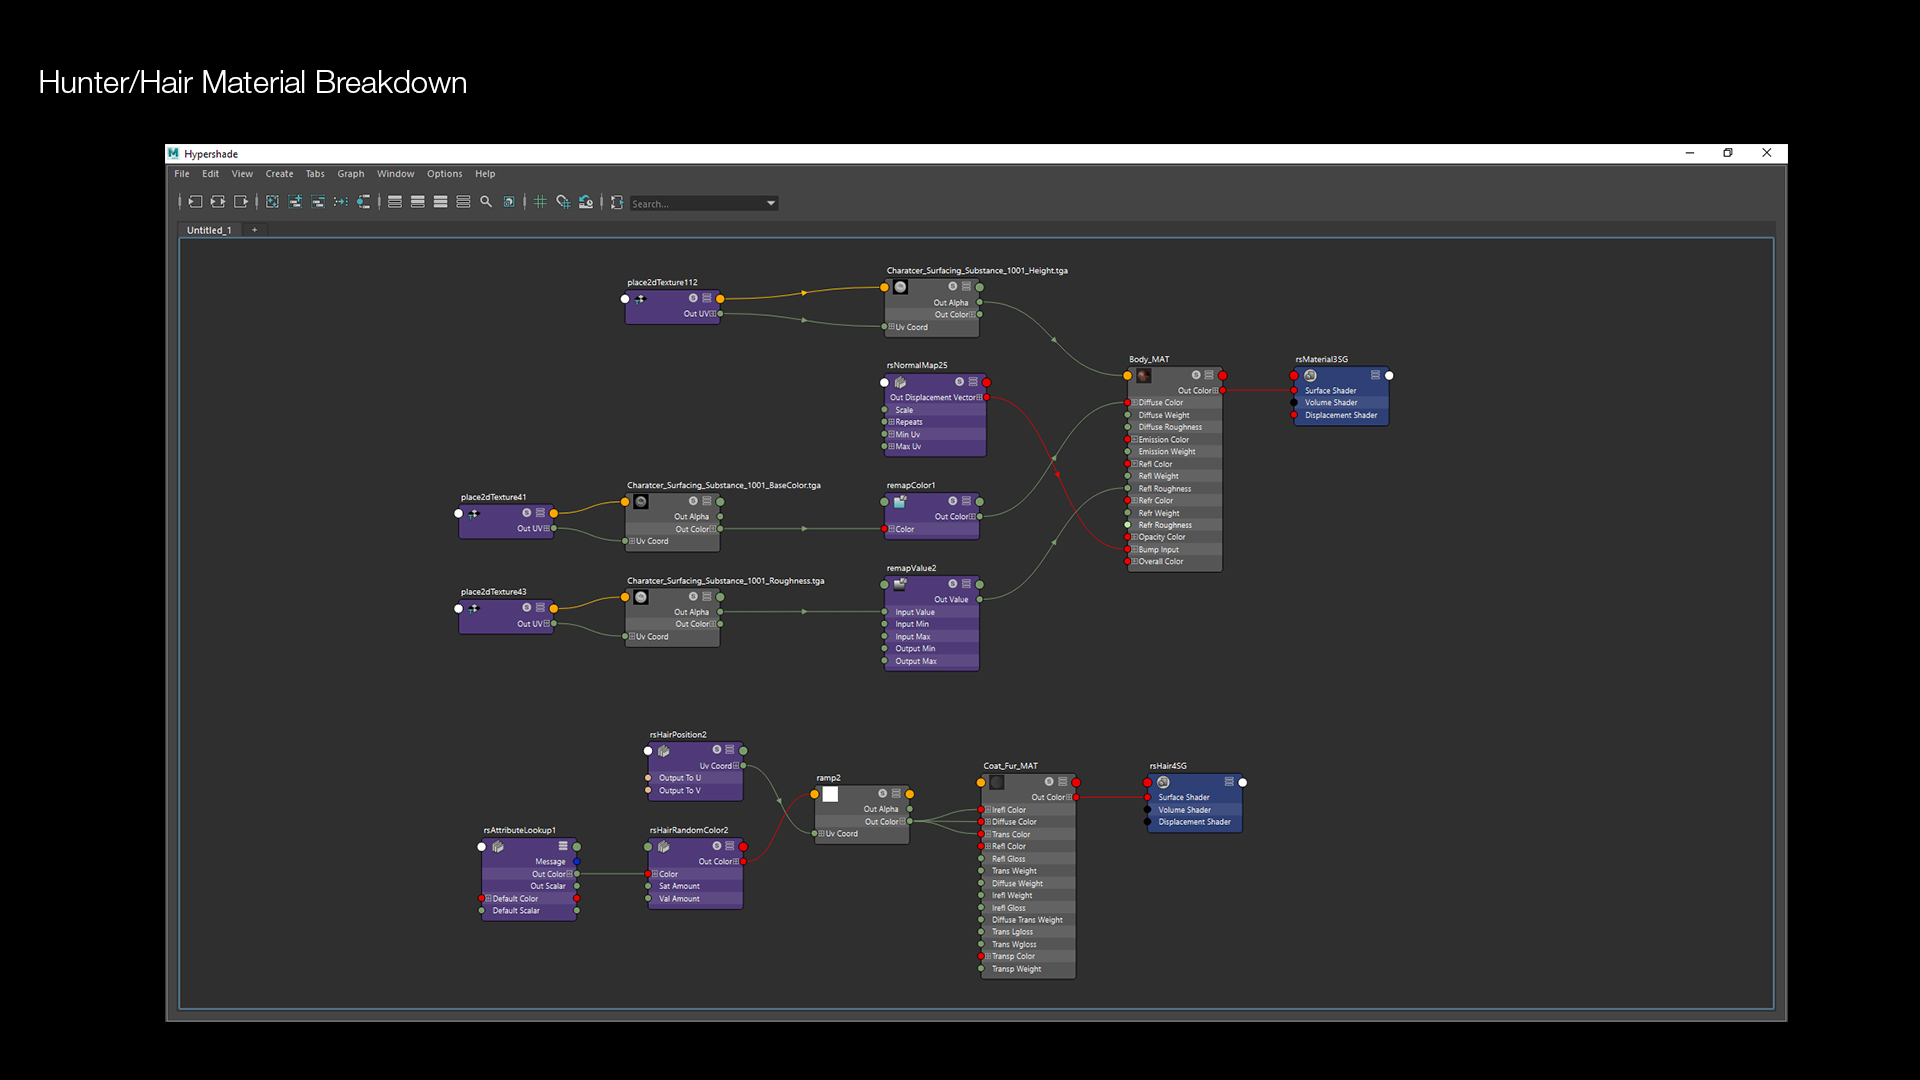Click the BaseColor.tga file node swatch

click(641, 502)
